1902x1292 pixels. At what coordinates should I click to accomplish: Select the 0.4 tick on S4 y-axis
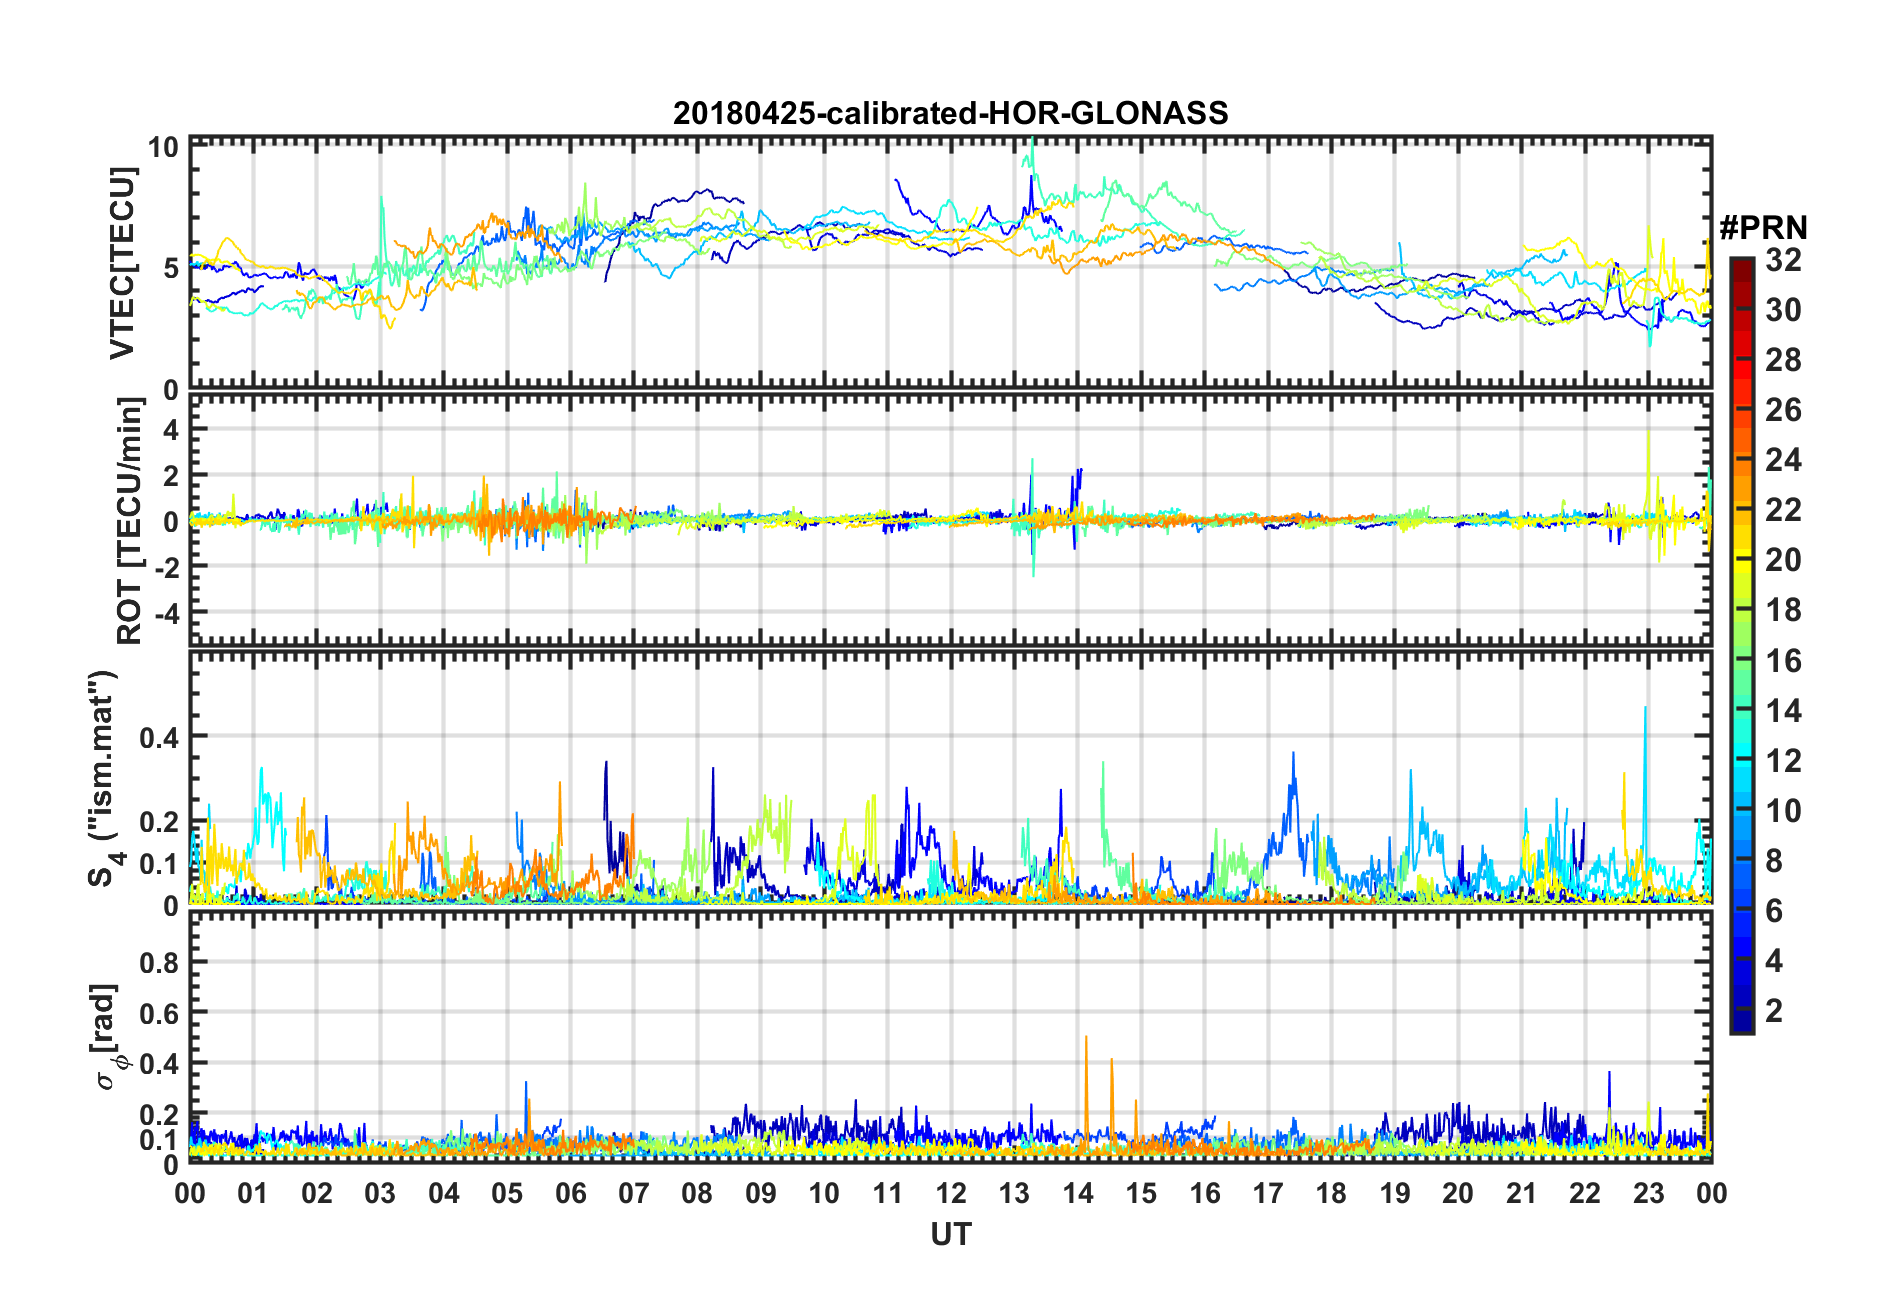(x=159, y=738)
